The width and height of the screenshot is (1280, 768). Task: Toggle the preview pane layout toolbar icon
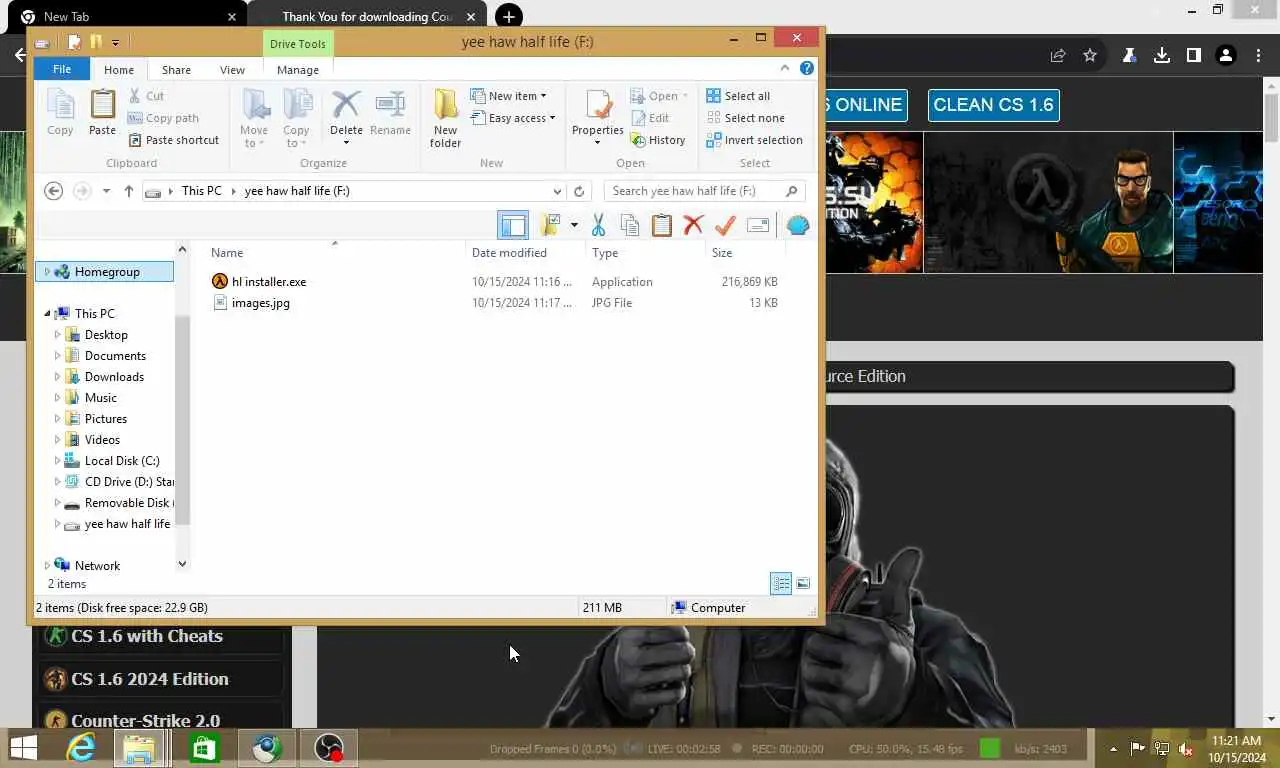pyautogui.click(x=513, y=225)
